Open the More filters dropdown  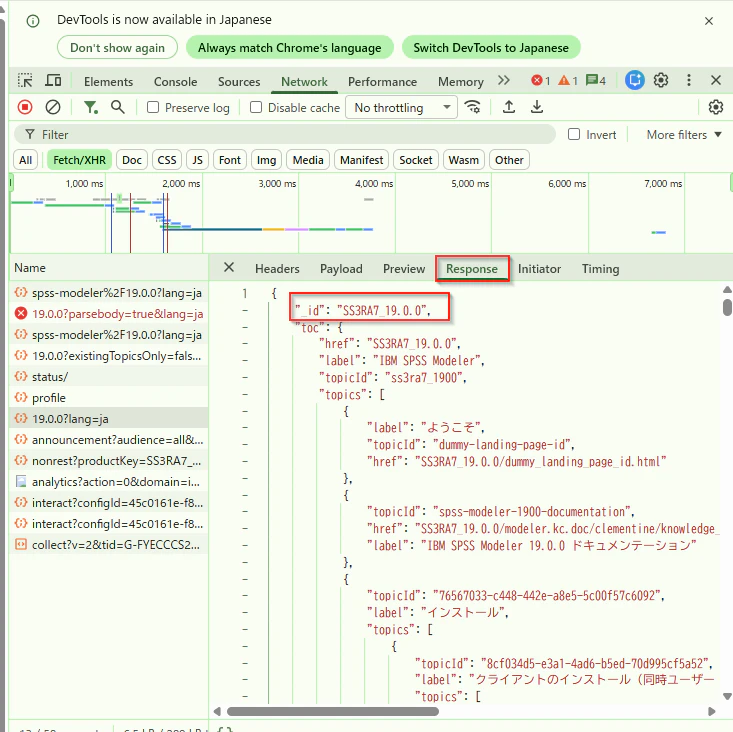coord(683,135)
